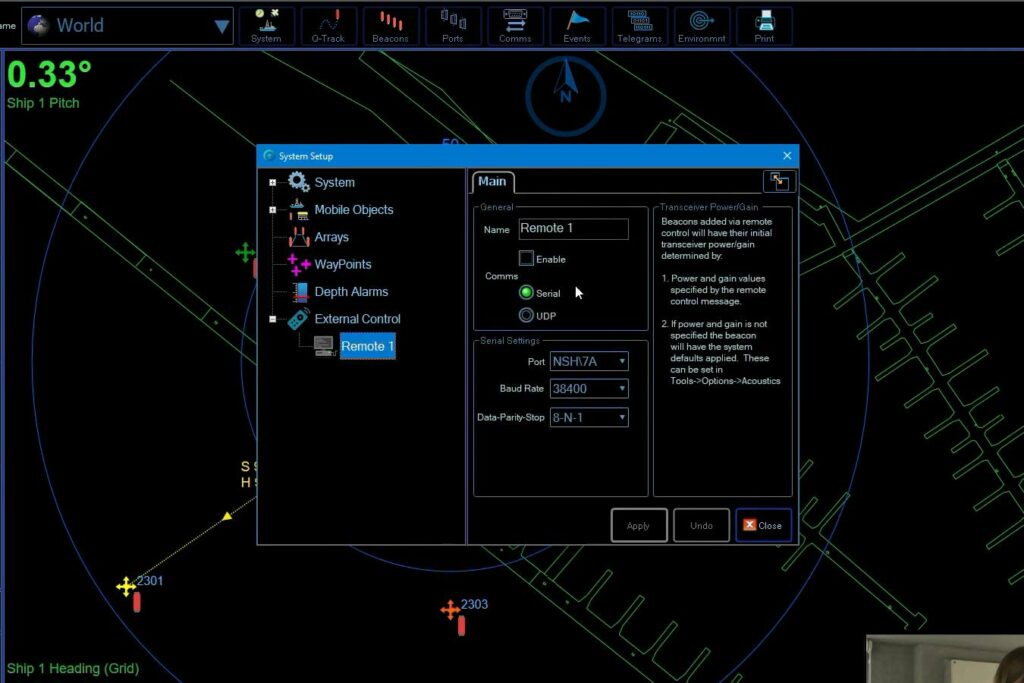Open the Events flag toolbar button
Viewport: 1024px width, 683px height.
coord(577,26)
